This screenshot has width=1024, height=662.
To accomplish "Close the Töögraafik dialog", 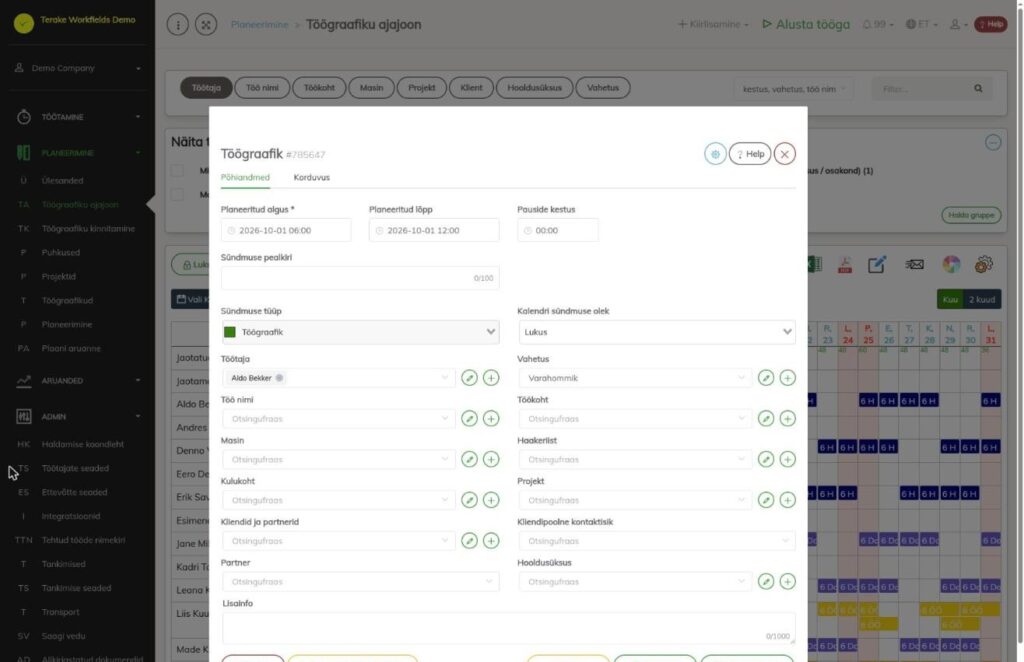I will pyautogui.click(x=785, y=154).
